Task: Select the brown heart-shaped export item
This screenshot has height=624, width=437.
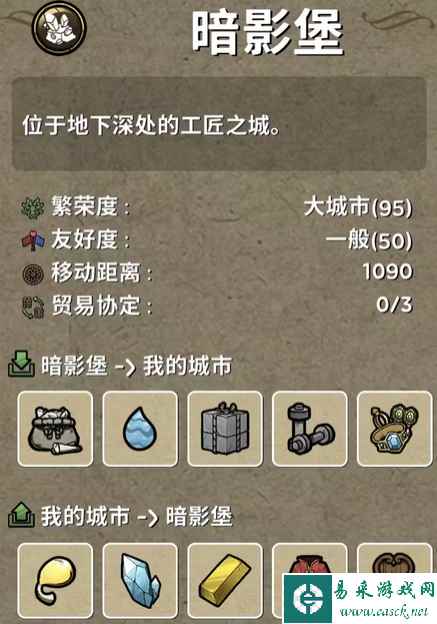Action: (x=394, y=559)
